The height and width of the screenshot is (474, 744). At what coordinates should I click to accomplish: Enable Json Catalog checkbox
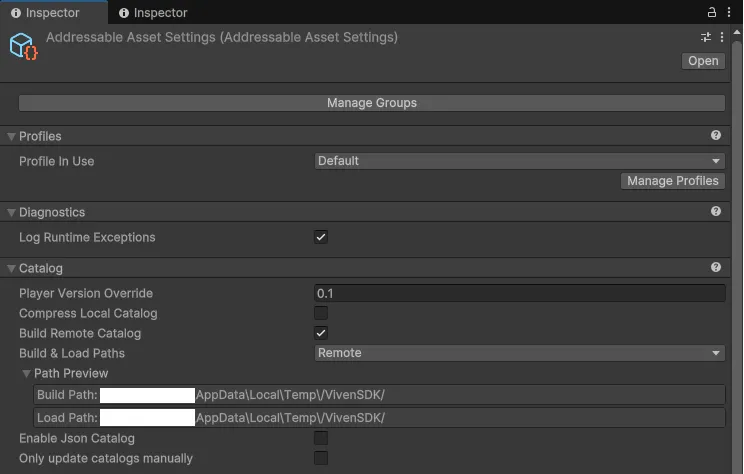pos(321,438)
